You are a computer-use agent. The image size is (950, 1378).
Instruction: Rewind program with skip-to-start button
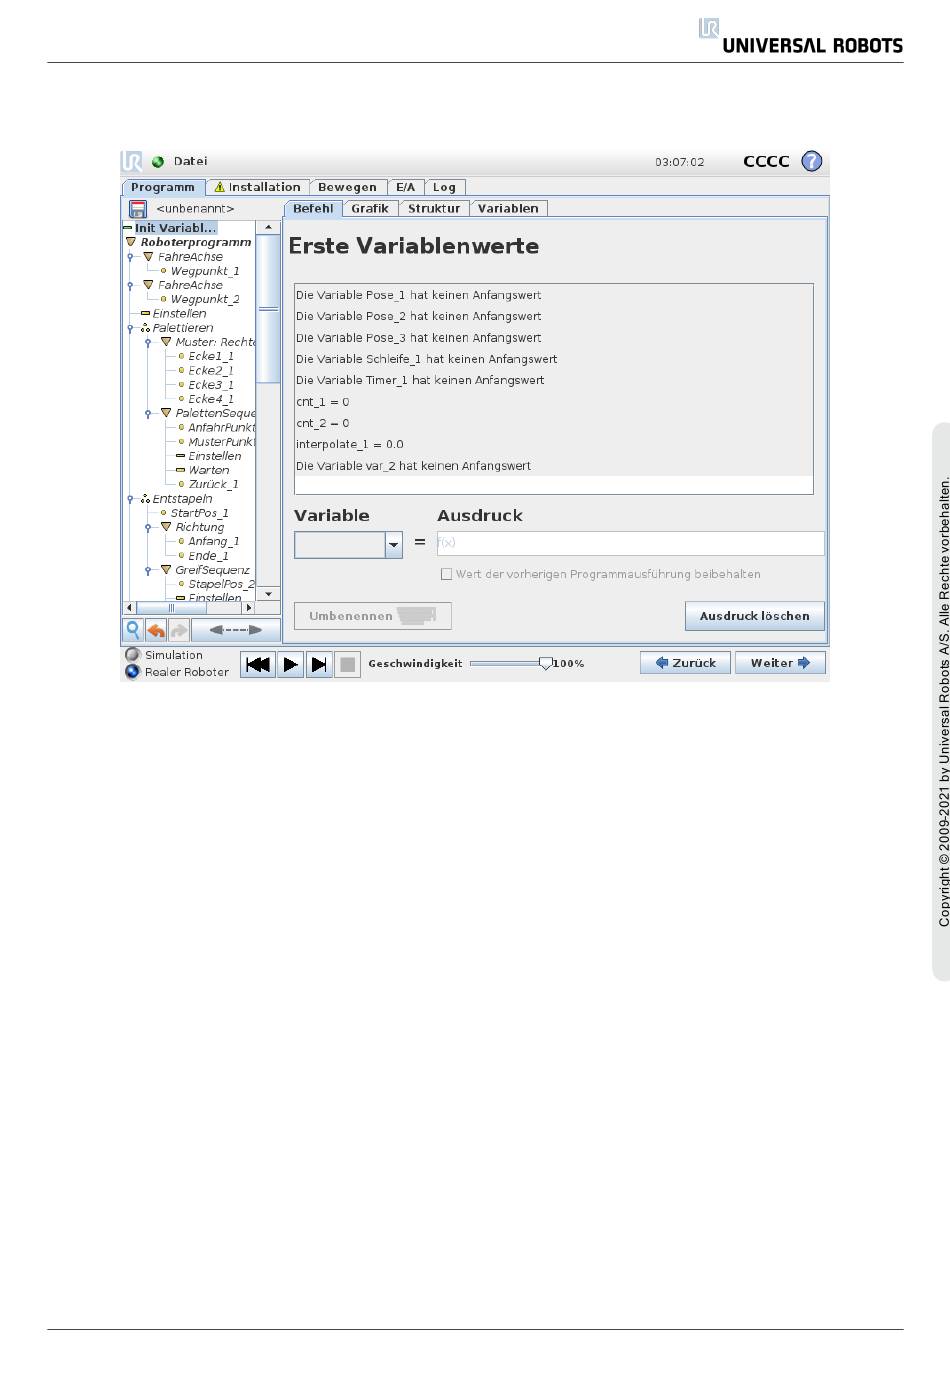click(259, 664)
